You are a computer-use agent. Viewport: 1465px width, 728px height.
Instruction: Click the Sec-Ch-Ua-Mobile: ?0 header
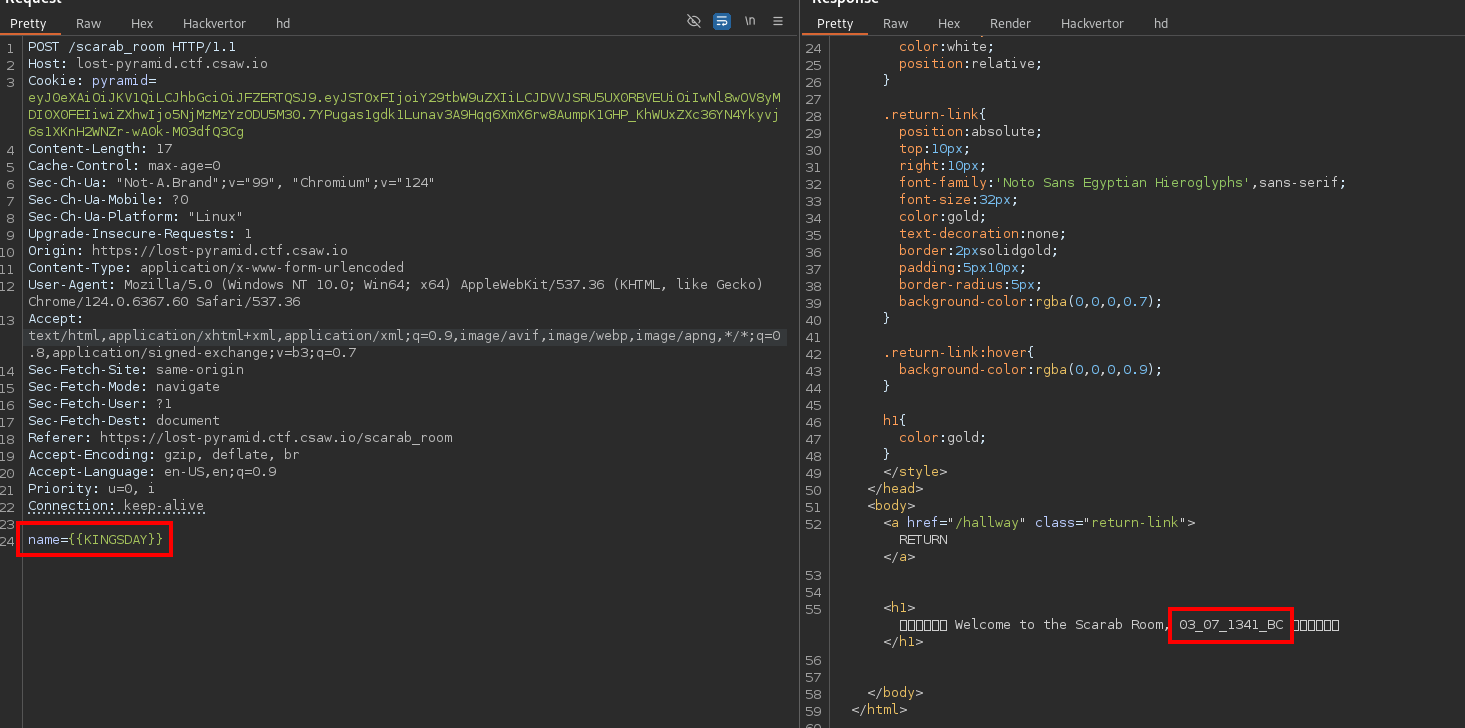[108, 199]
